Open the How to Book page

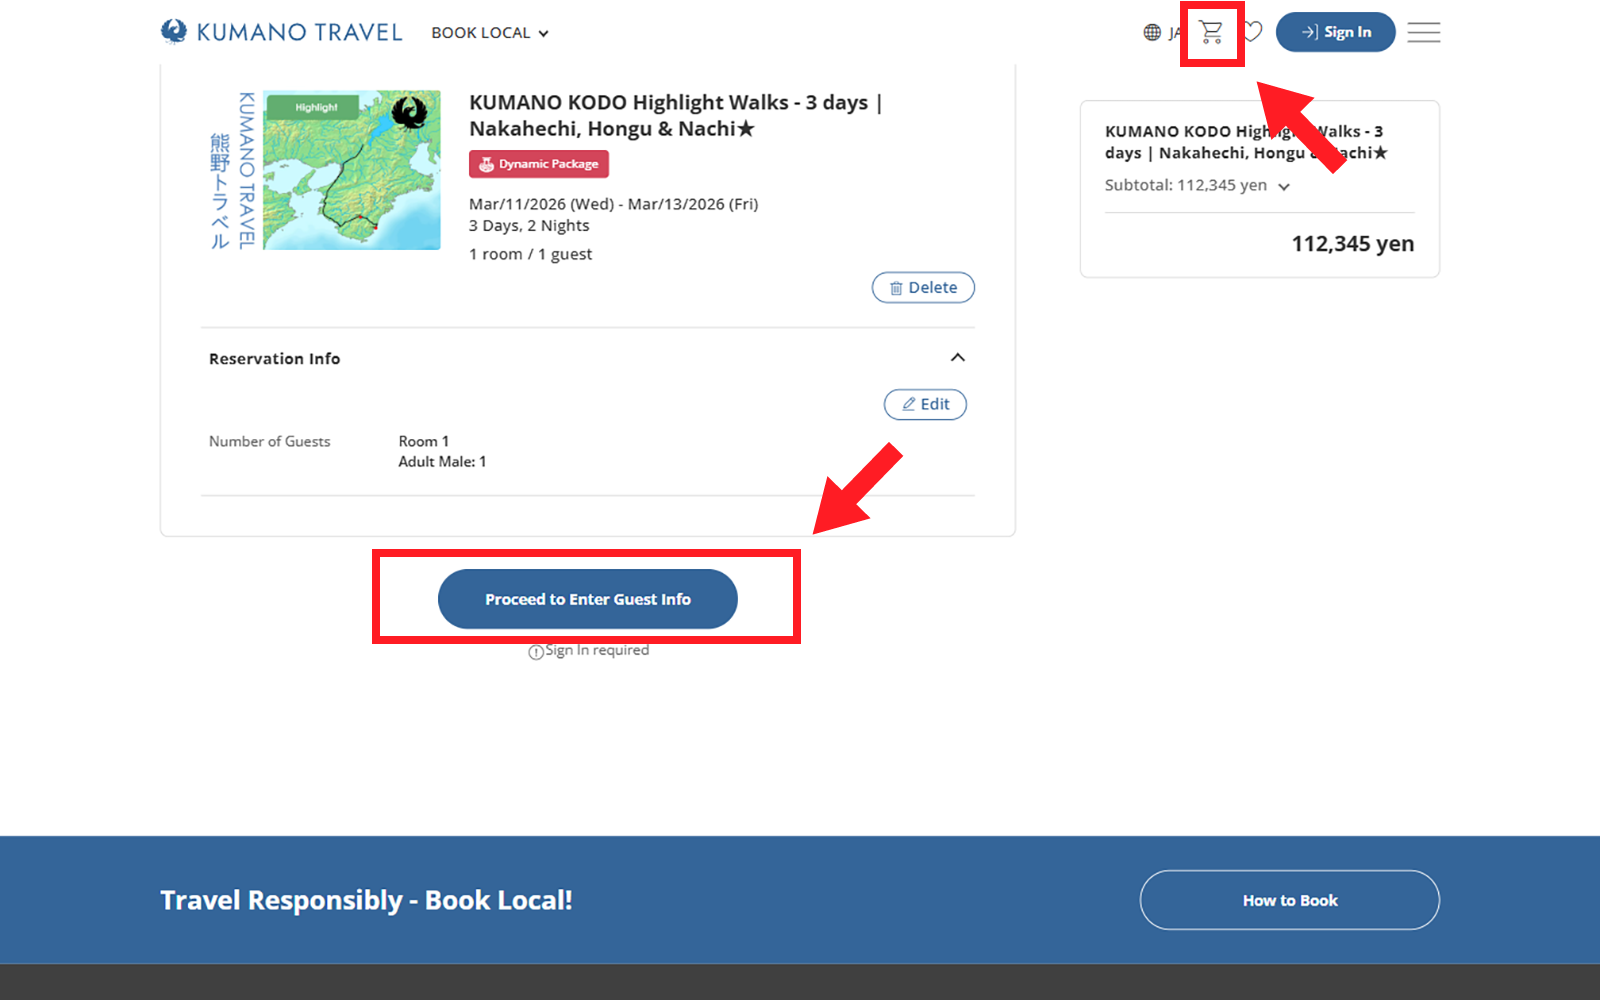pyautogui.click(x=1289, y=900)
